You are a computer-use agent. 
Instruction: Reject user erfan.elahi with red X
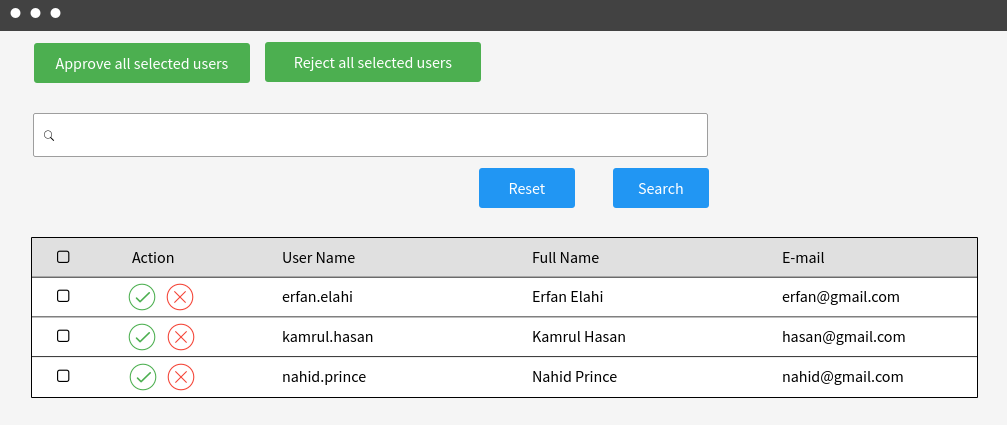(x=180, y=297)
